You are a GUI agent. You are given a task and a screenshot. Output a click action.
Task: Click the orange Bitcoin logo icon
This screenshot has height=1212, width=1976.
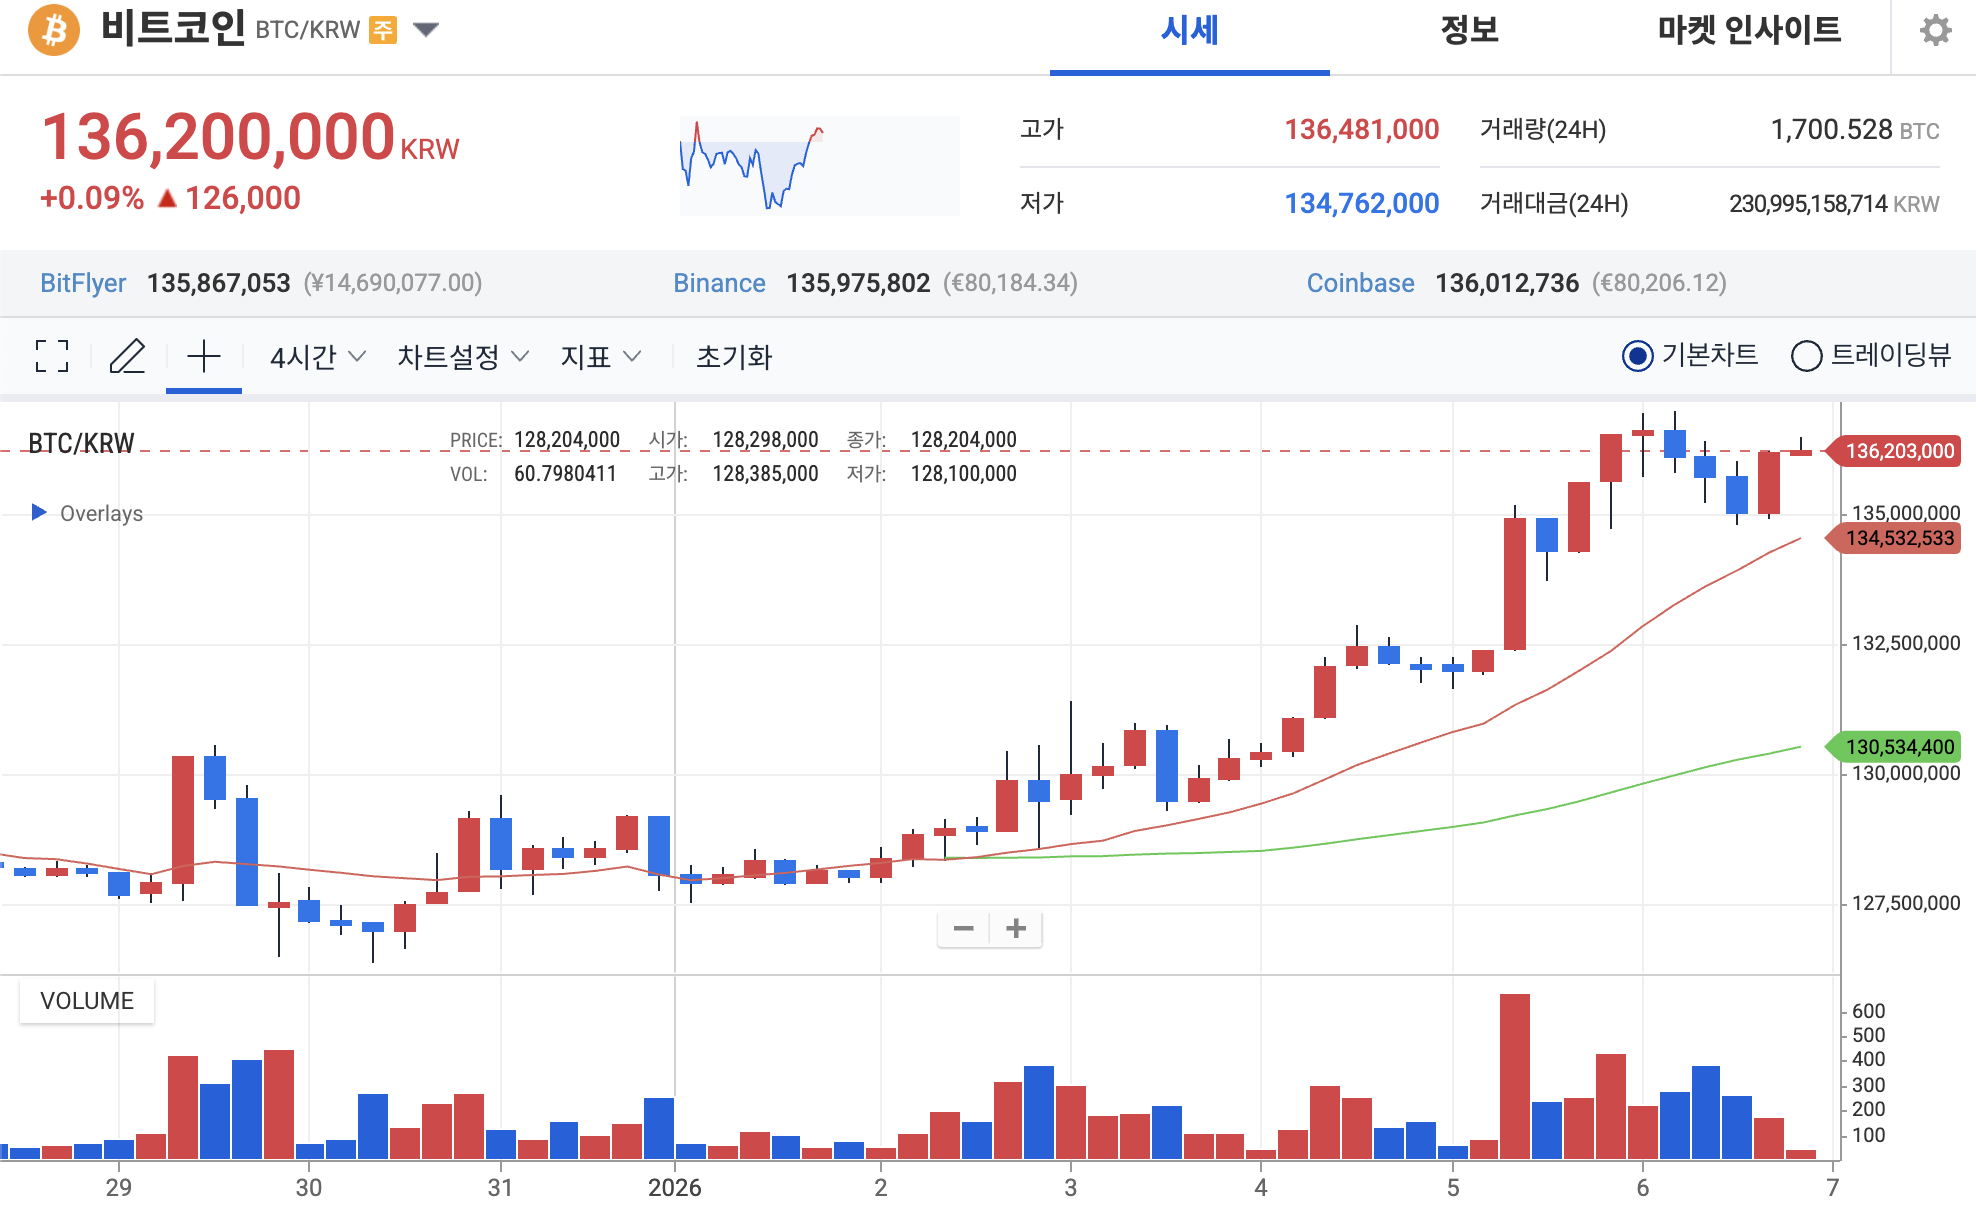[x=54, y=30]
